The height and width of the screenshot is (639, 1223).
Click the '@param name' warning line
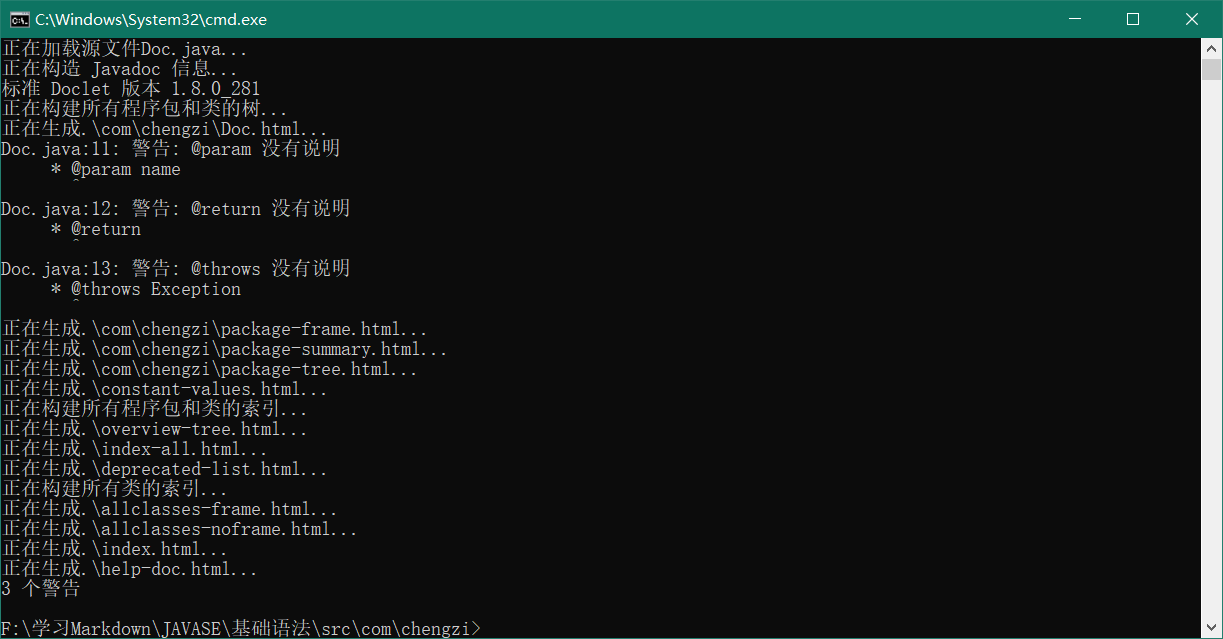pyautogui.click(x=116, y=169)
